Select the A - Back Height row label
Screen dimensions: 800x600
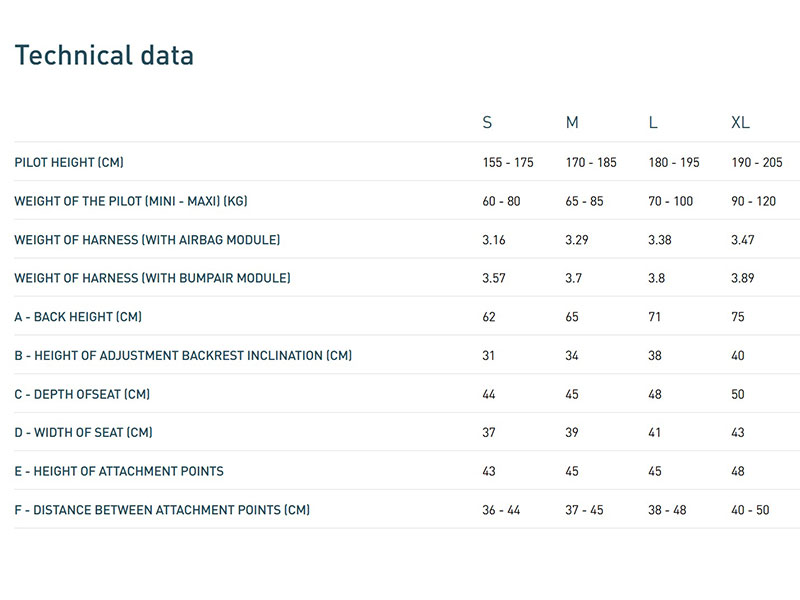coord(78,317)
